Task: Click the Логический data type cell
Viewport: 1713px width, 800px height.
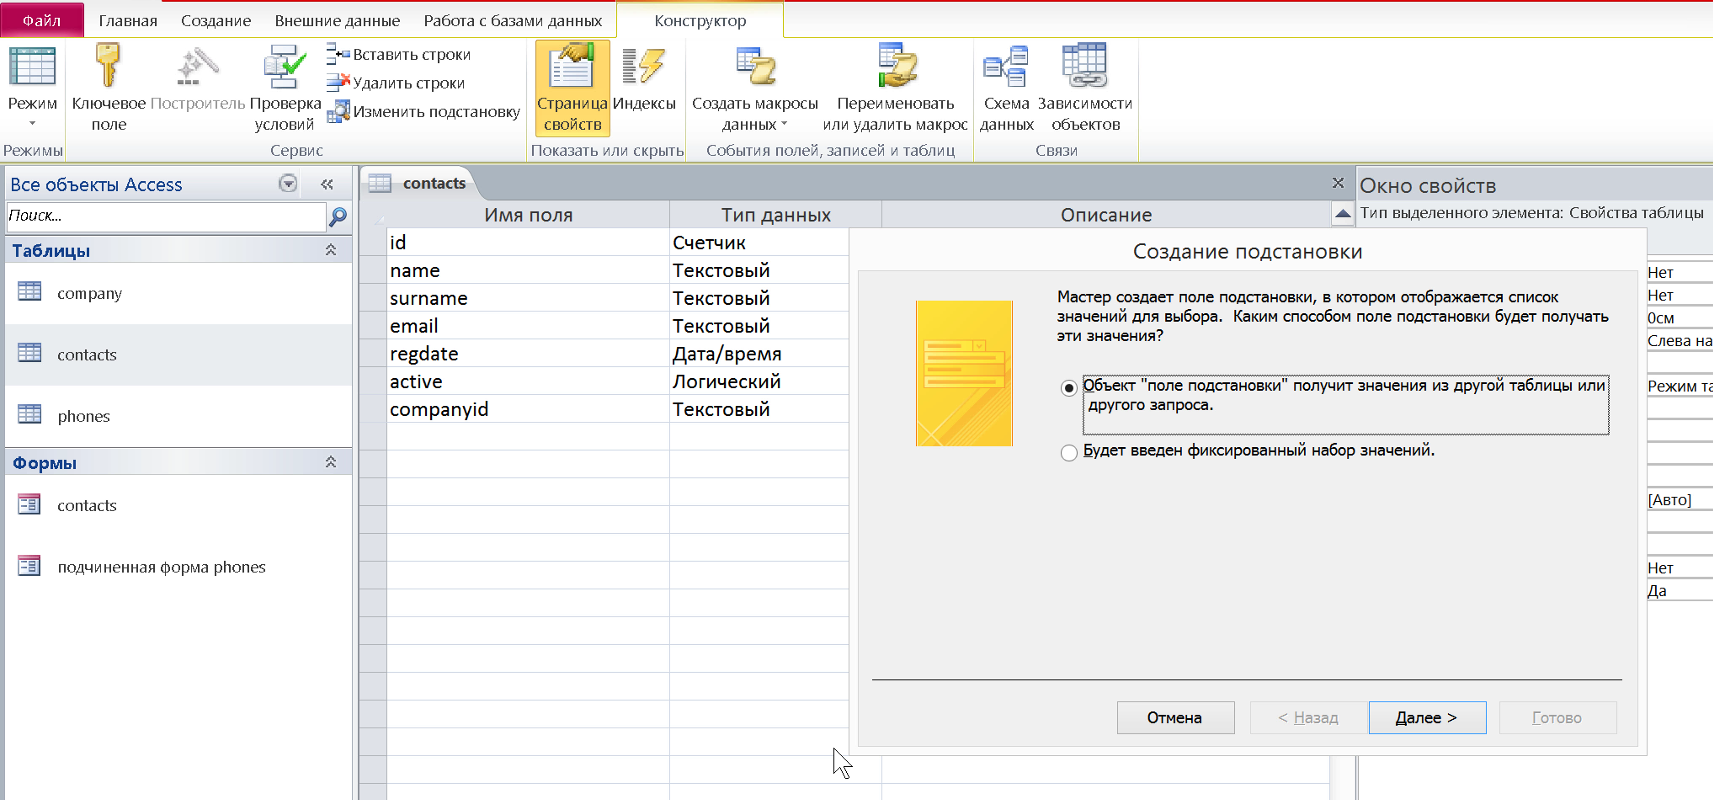Action: click(x=759, y=382)
